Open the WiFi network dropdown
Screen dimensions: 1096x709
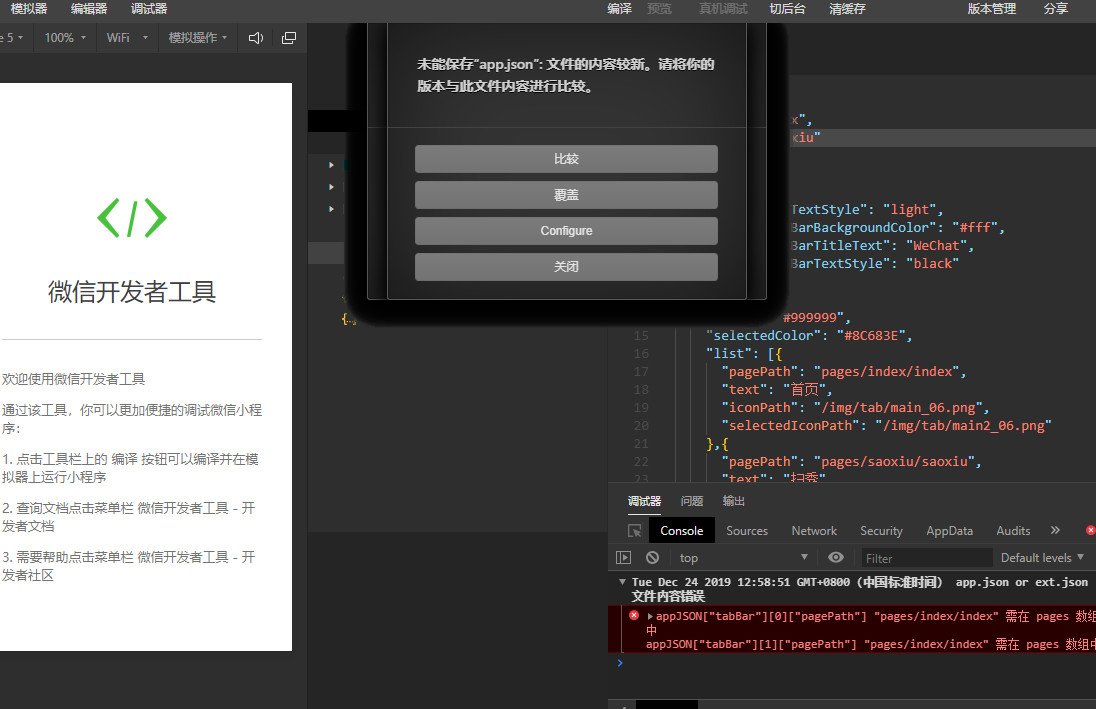127,38
